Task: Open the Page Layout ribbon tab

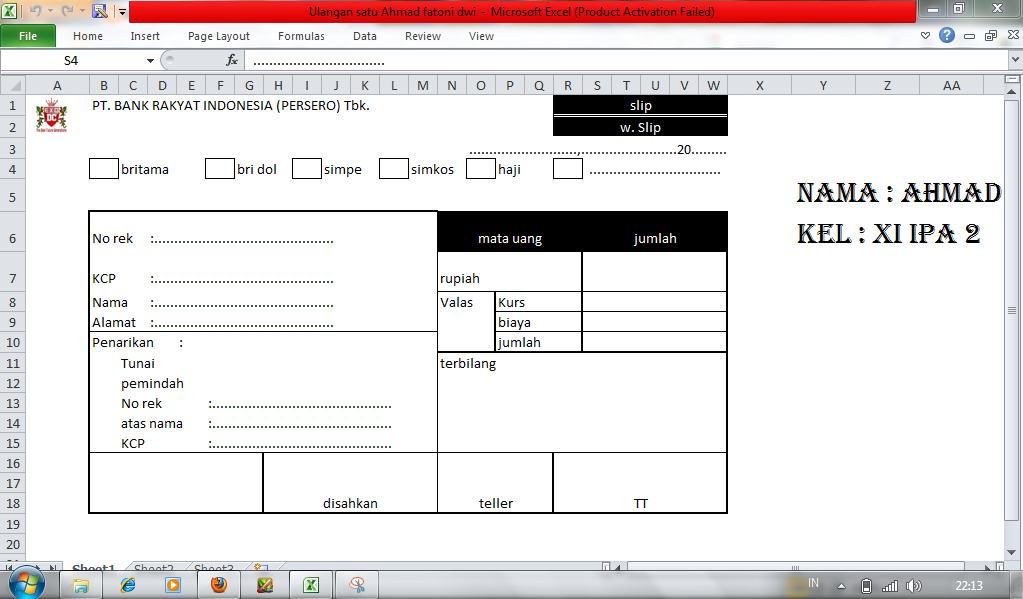Action: pyautogui.click(x=219, y=36)
